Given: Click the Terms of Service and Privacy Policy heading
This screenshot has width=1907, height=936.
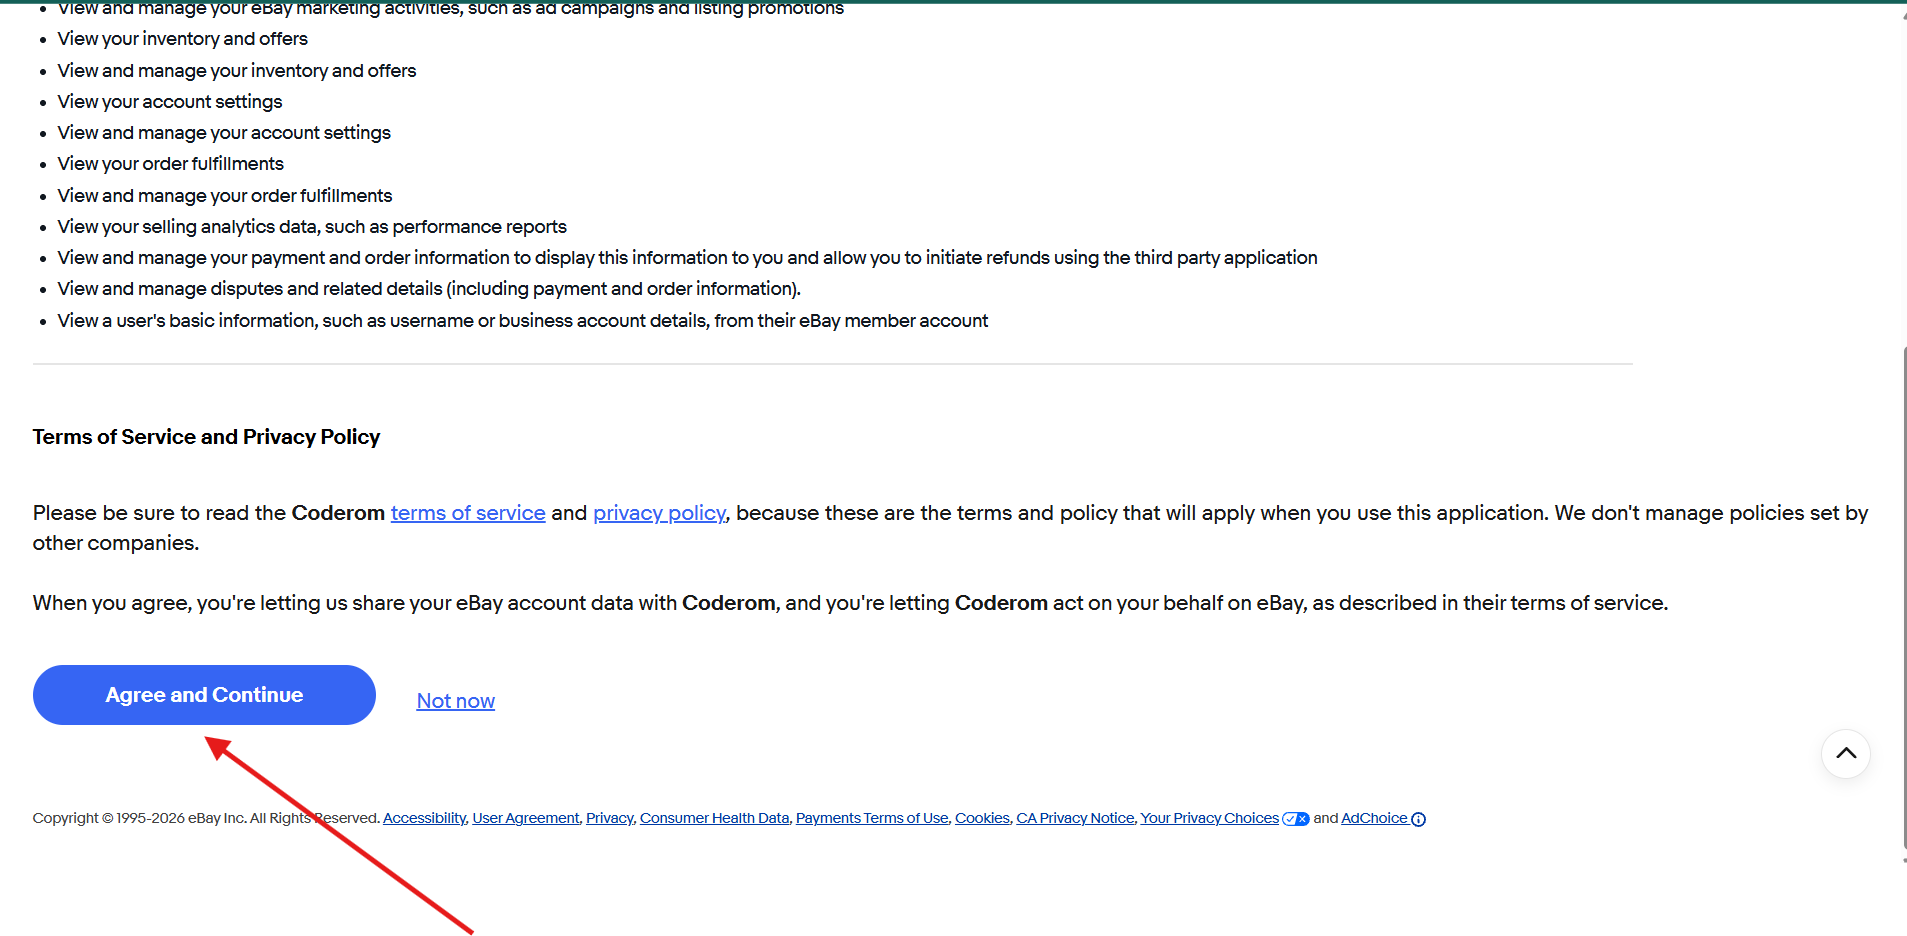Looking at the screenshot, I should pyautogui.click(x=206, y=437).
